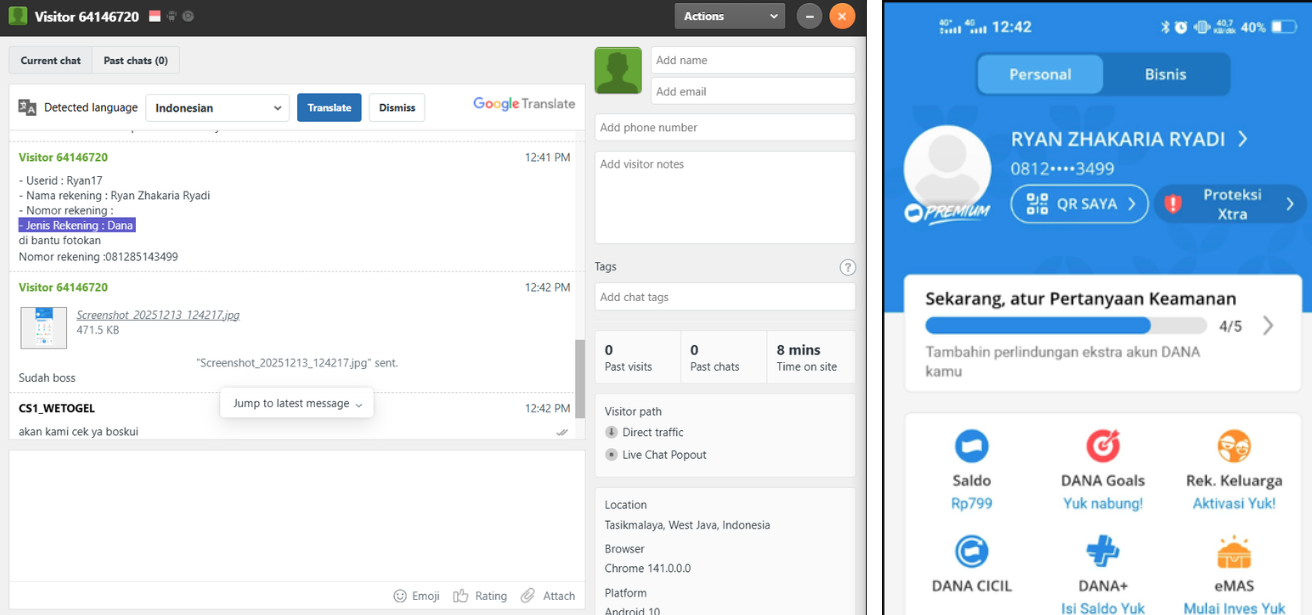Open DANA Goals icon
This screenshot has width=1312, height=615.
[x=1103, y=446]
